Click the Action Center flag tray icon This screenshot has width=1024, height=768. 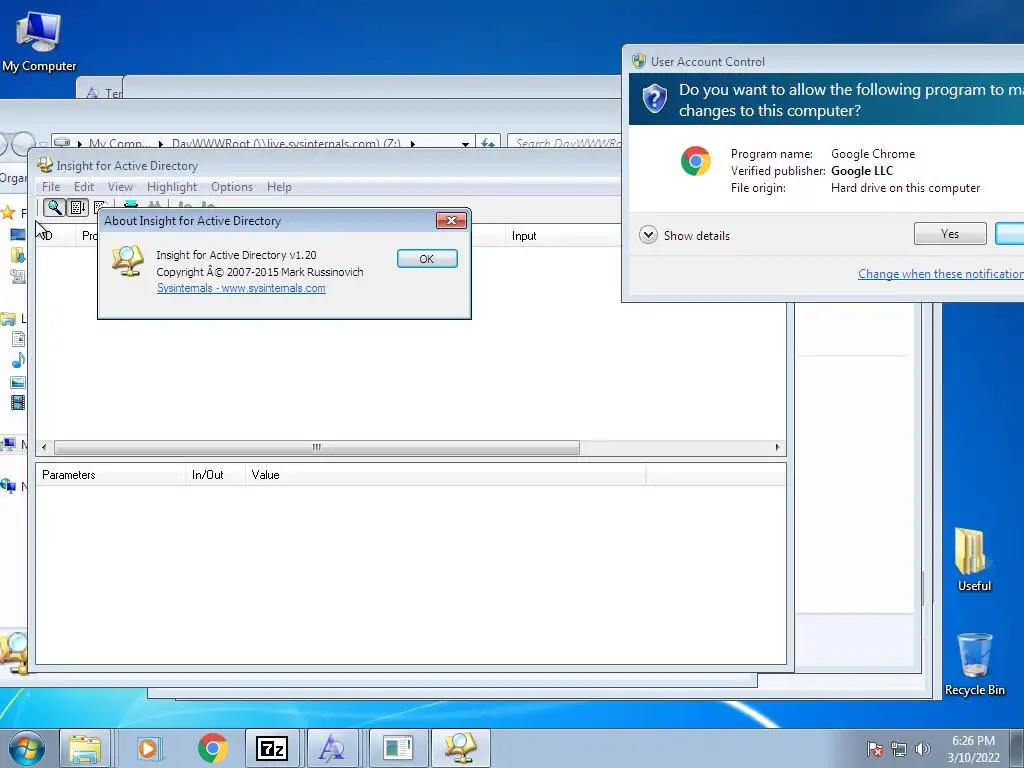(x=874, y=749)
